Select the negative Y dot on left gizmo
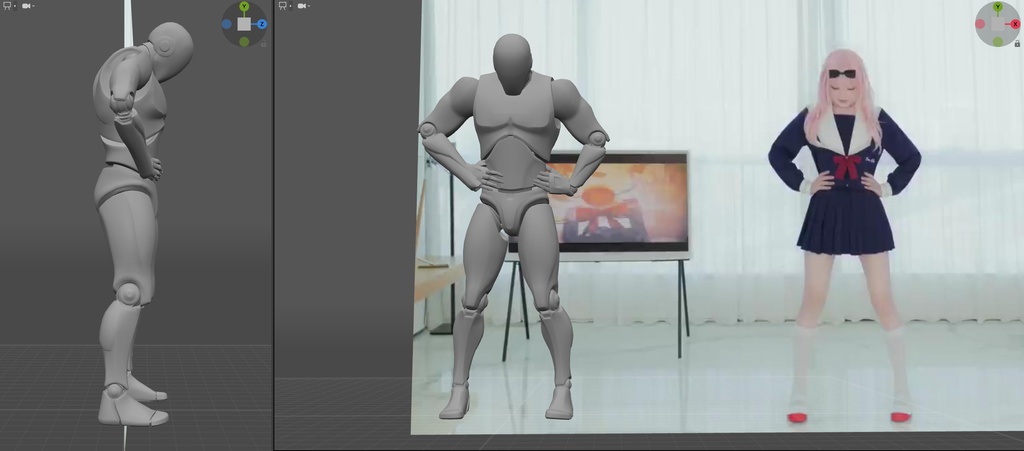Image resolution: width=1024 pixels, height=451 pixels. 244,42
